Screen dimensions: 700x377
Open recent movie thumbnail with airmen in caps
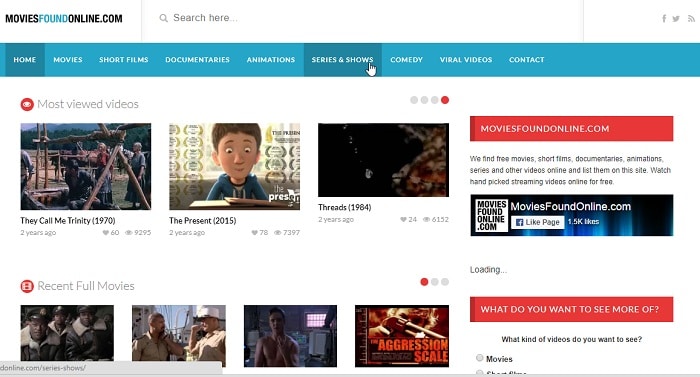[67, 333]
